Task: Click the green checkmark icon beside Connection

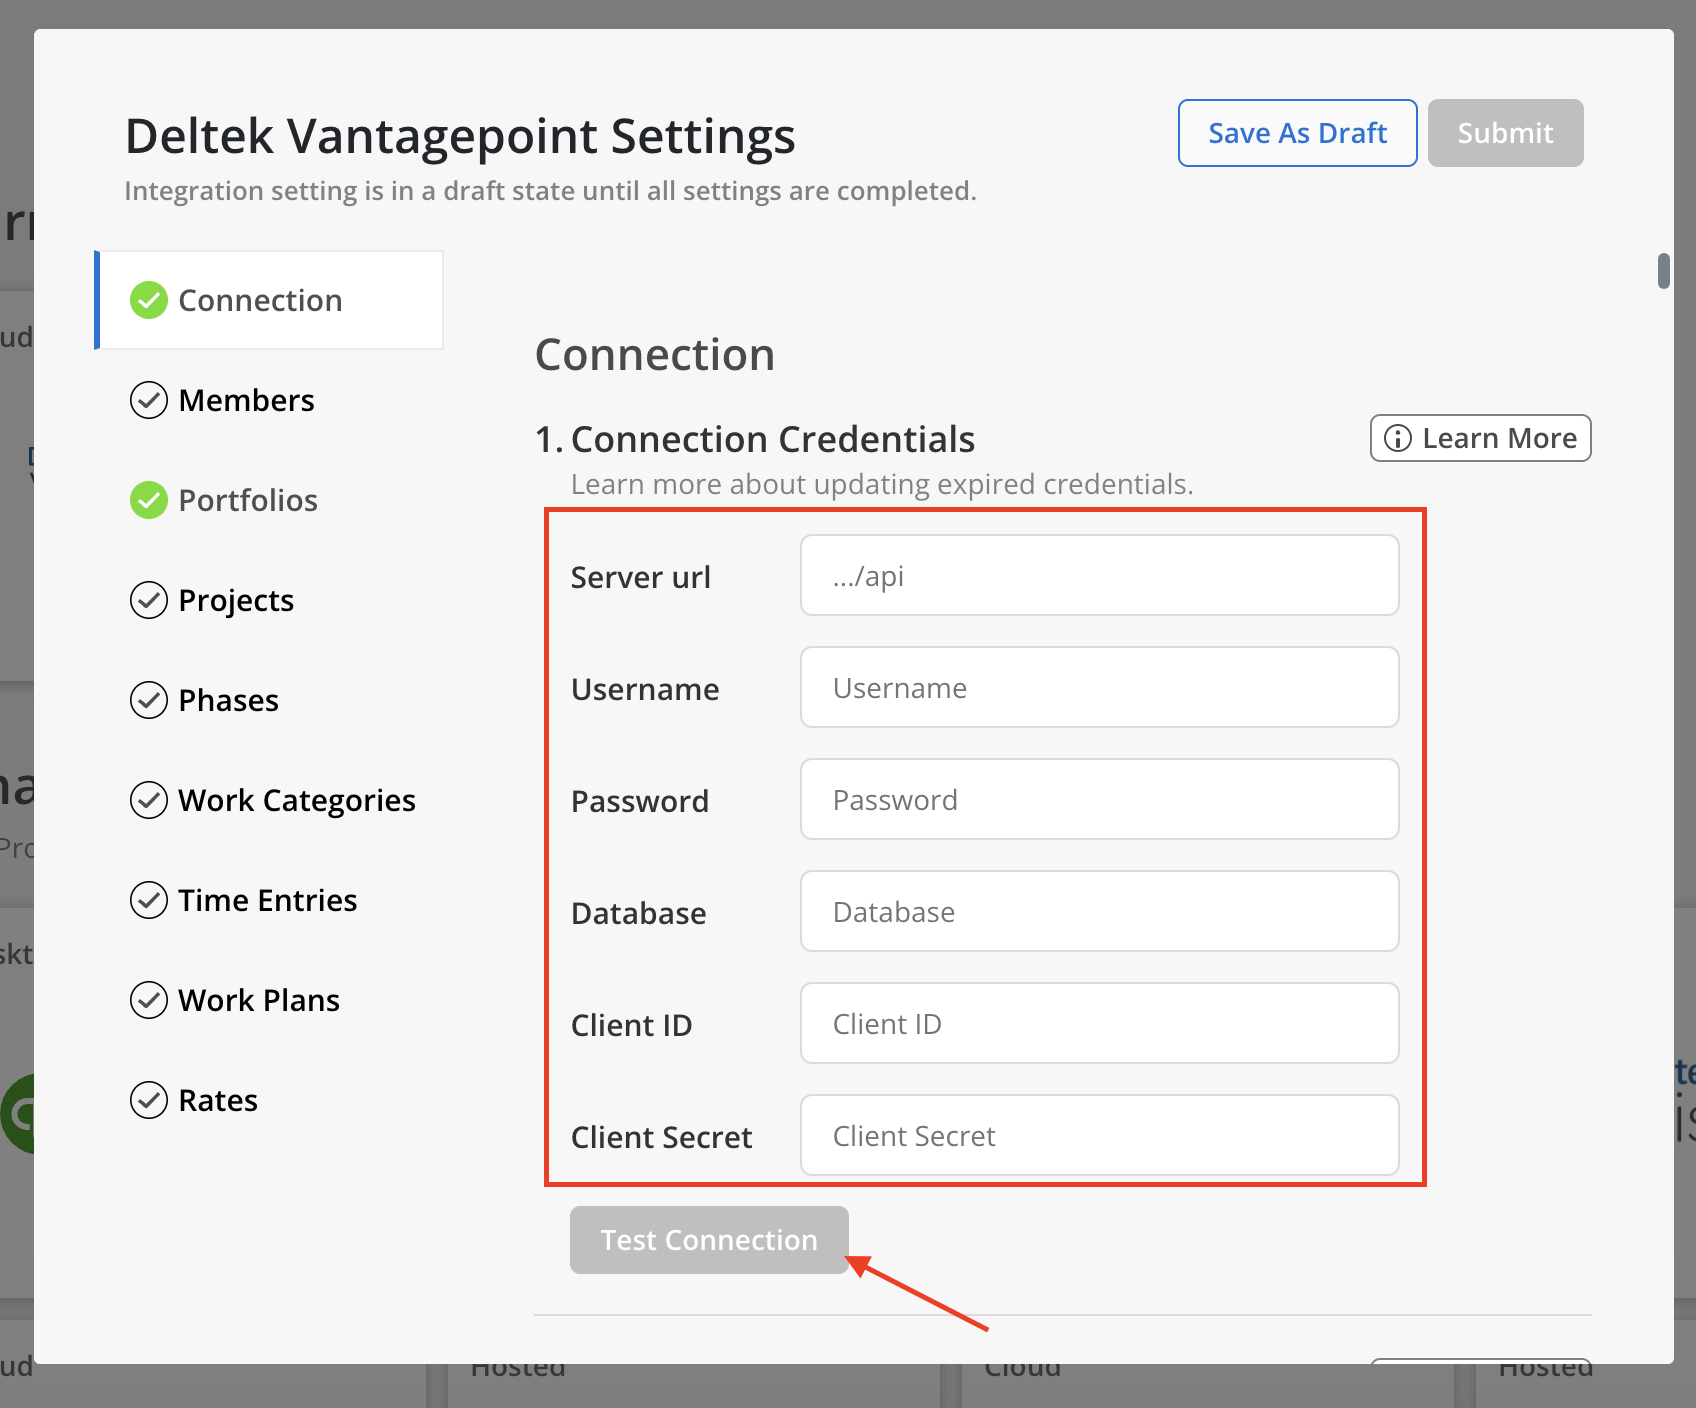Action: click(149, 300)
